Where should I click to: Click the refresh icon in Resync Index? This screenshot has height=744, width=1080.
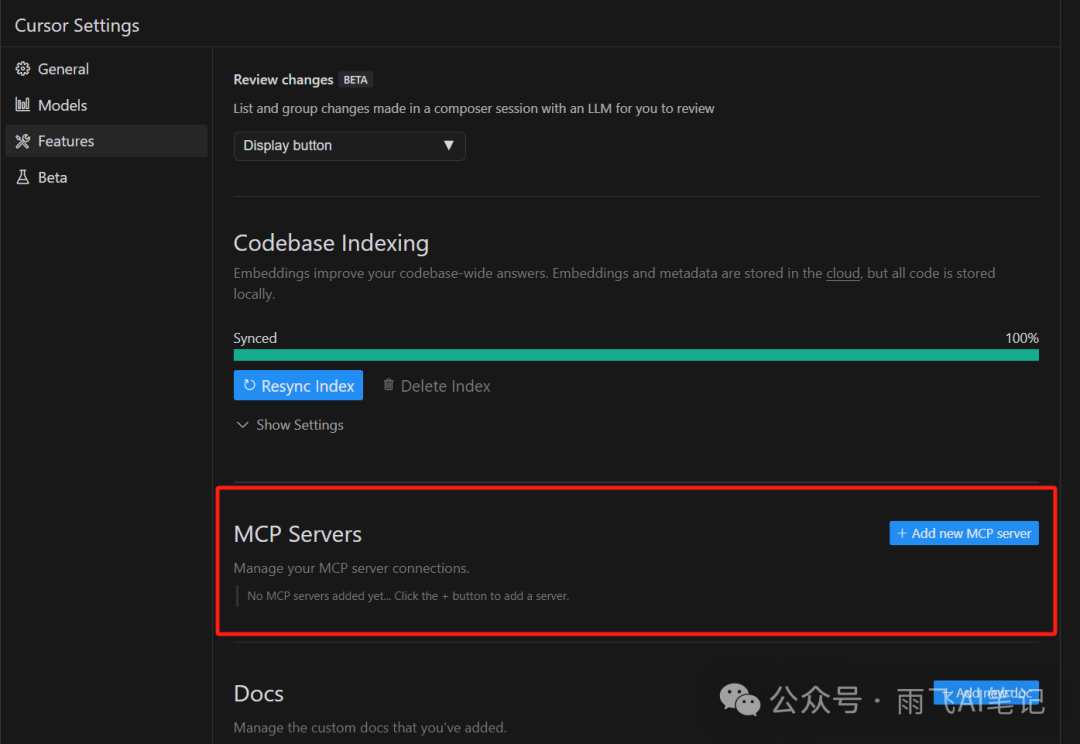249,385
